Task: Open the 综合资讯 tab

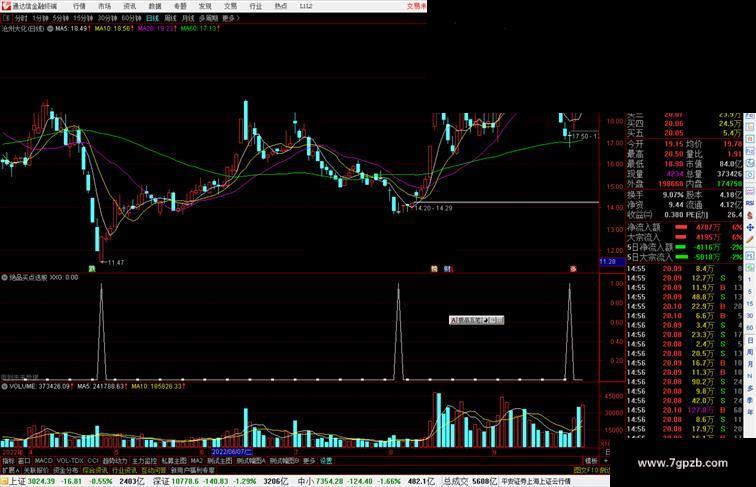Action: 95,470
